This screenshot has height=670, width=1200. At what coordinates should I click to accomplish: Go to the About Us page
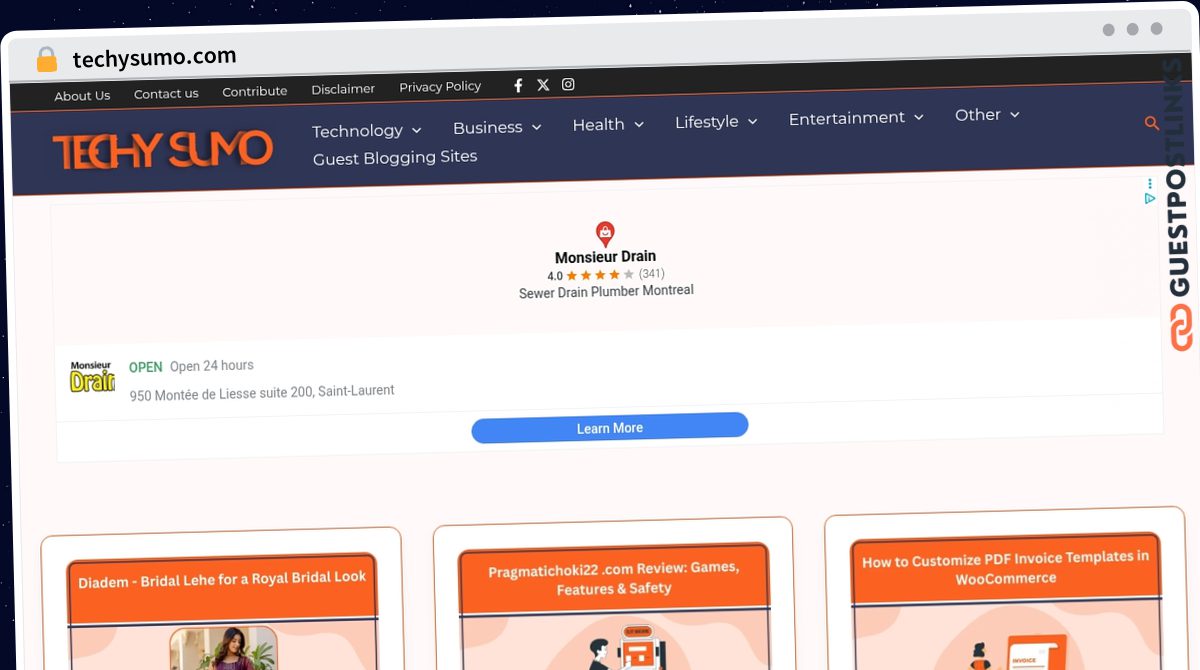82,96
